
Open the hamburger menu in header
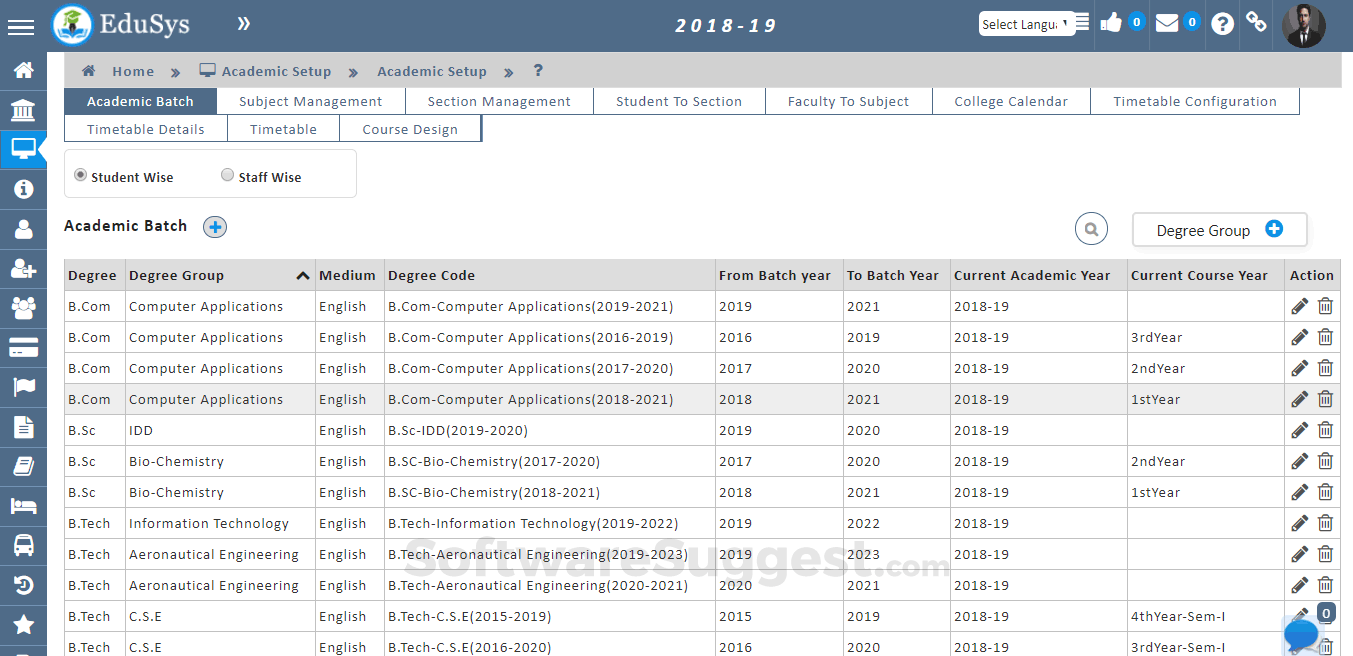21,27
